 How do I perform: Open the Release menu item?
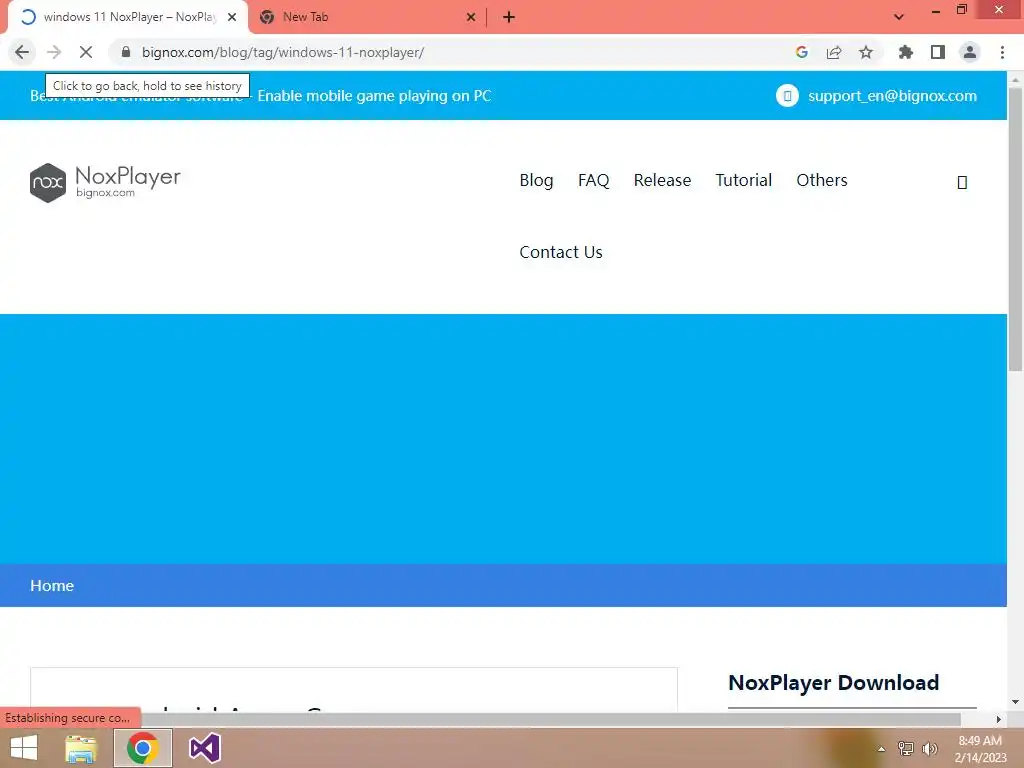coord(662,180)
